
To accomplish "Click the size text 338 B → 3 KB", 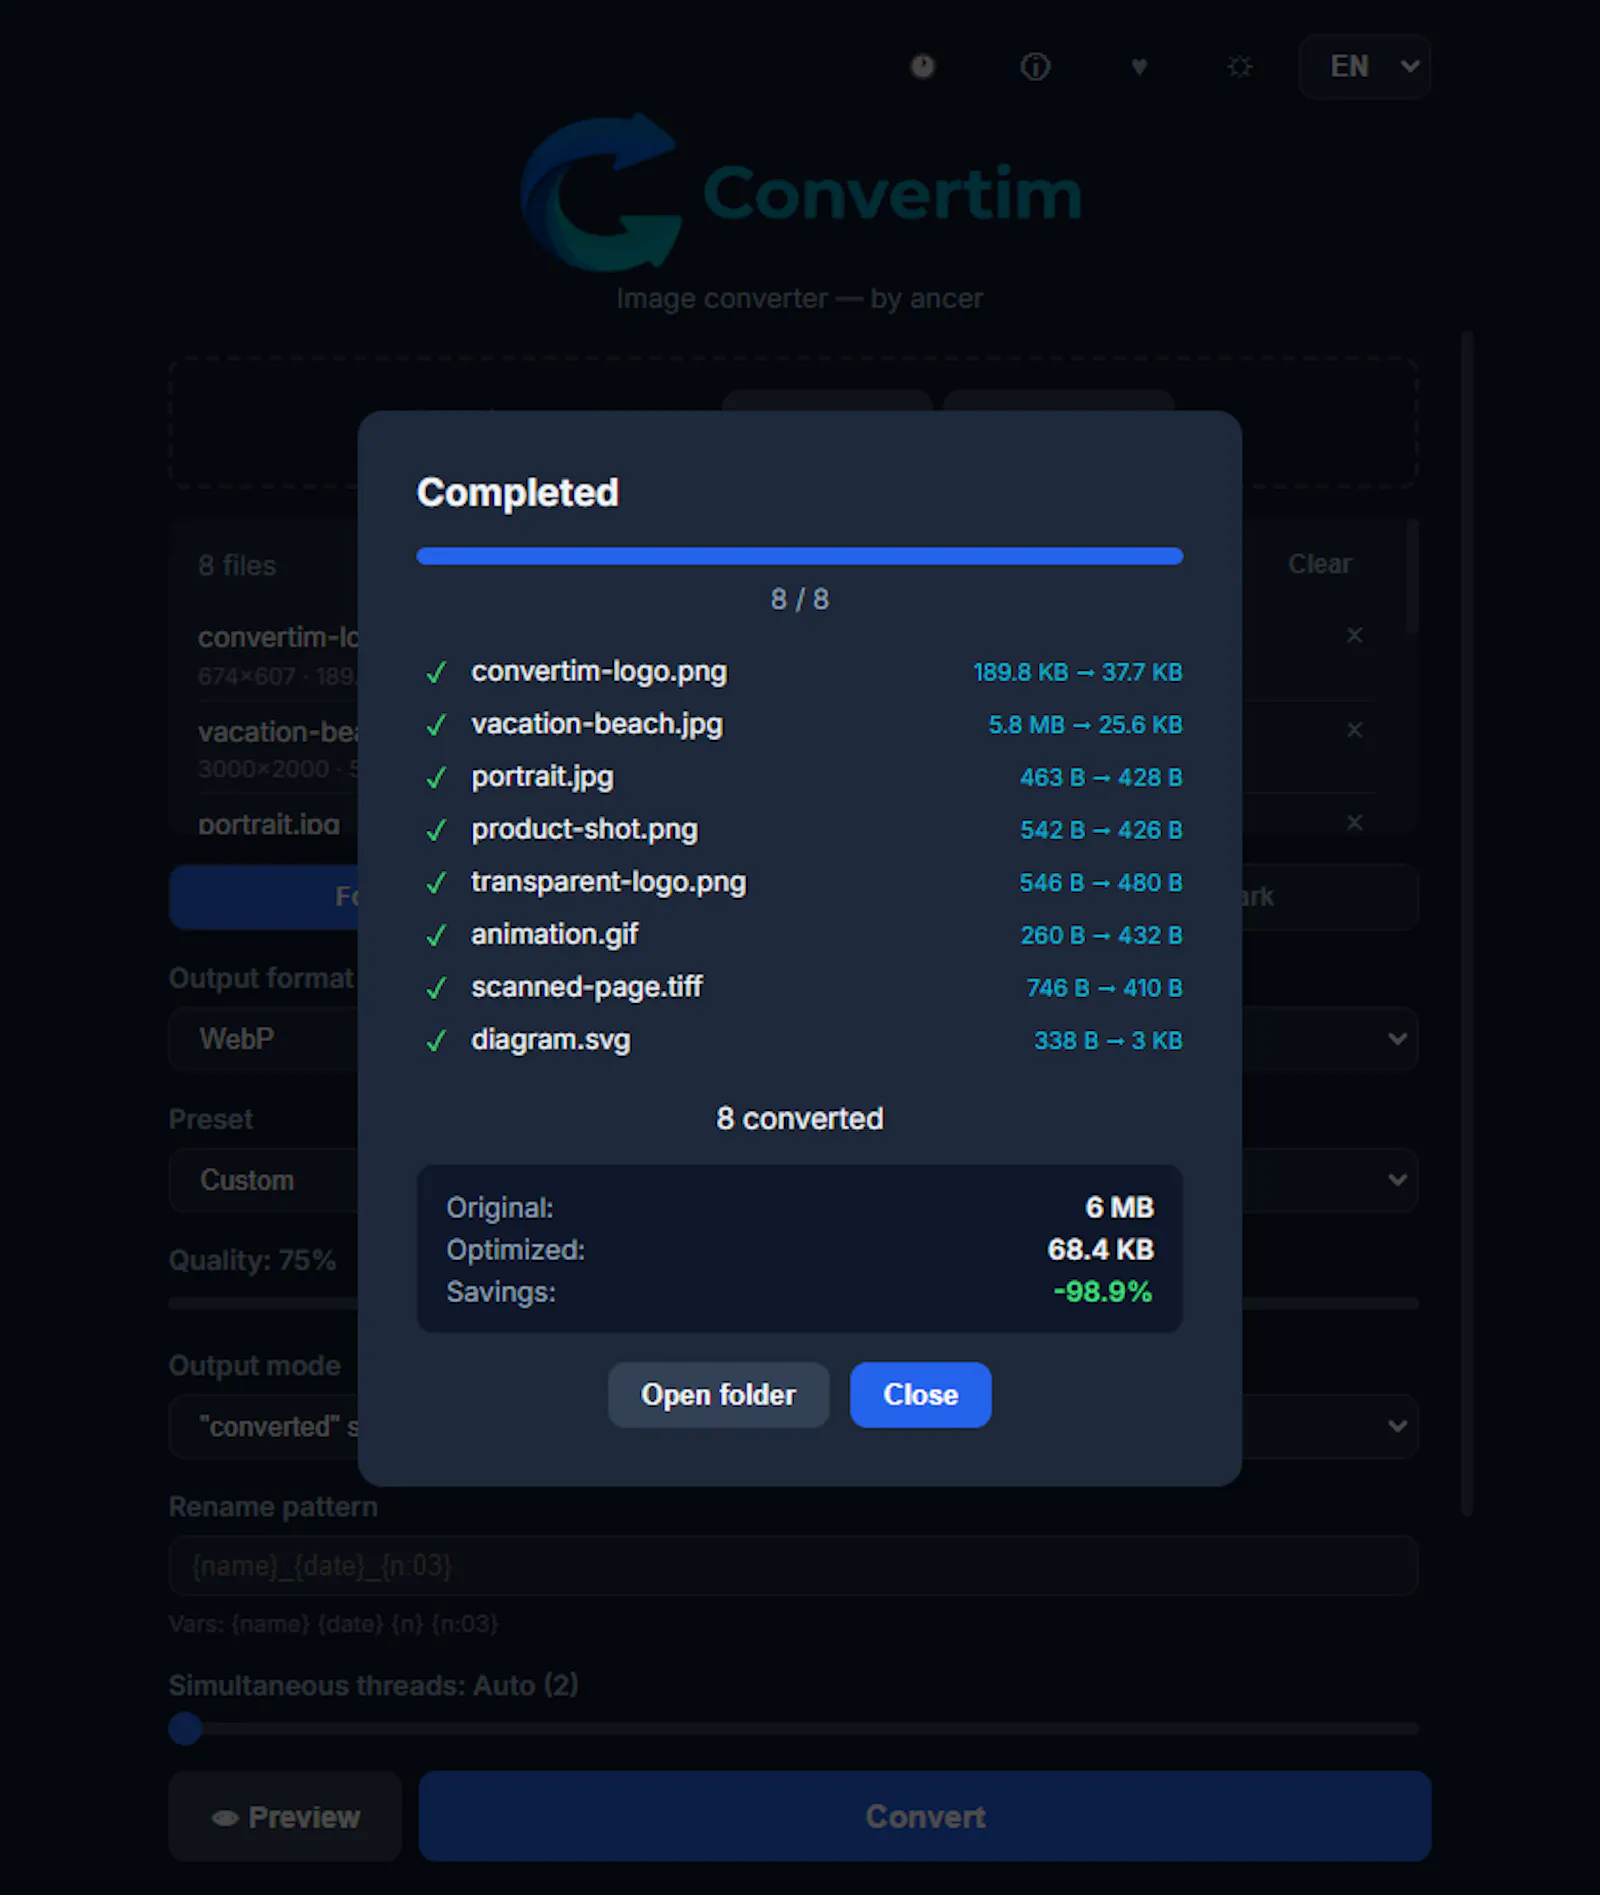I will pyautogui.click(x=1108, y=1041).
